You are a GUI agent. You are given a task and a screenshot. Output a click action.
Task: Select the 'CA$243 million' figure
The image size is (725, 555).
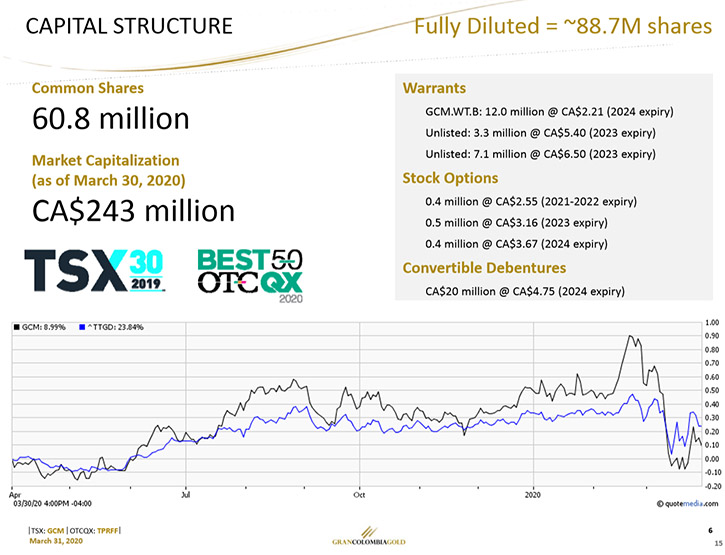point(133,211)
